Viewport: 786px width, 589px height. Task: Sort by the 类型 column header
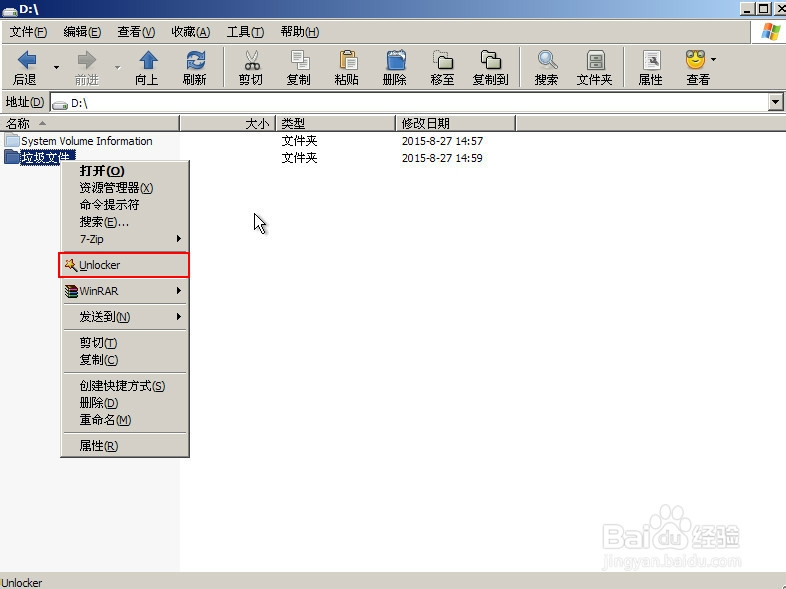(335, 123)
